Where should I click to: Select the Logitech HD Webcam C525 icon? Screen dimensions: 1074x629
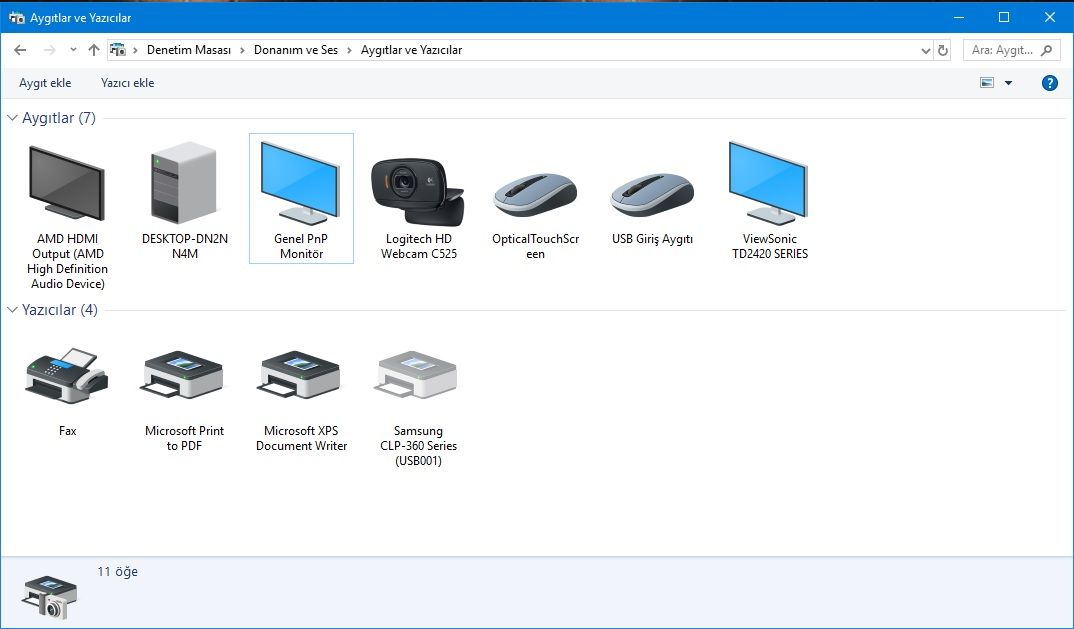[418, 192]
